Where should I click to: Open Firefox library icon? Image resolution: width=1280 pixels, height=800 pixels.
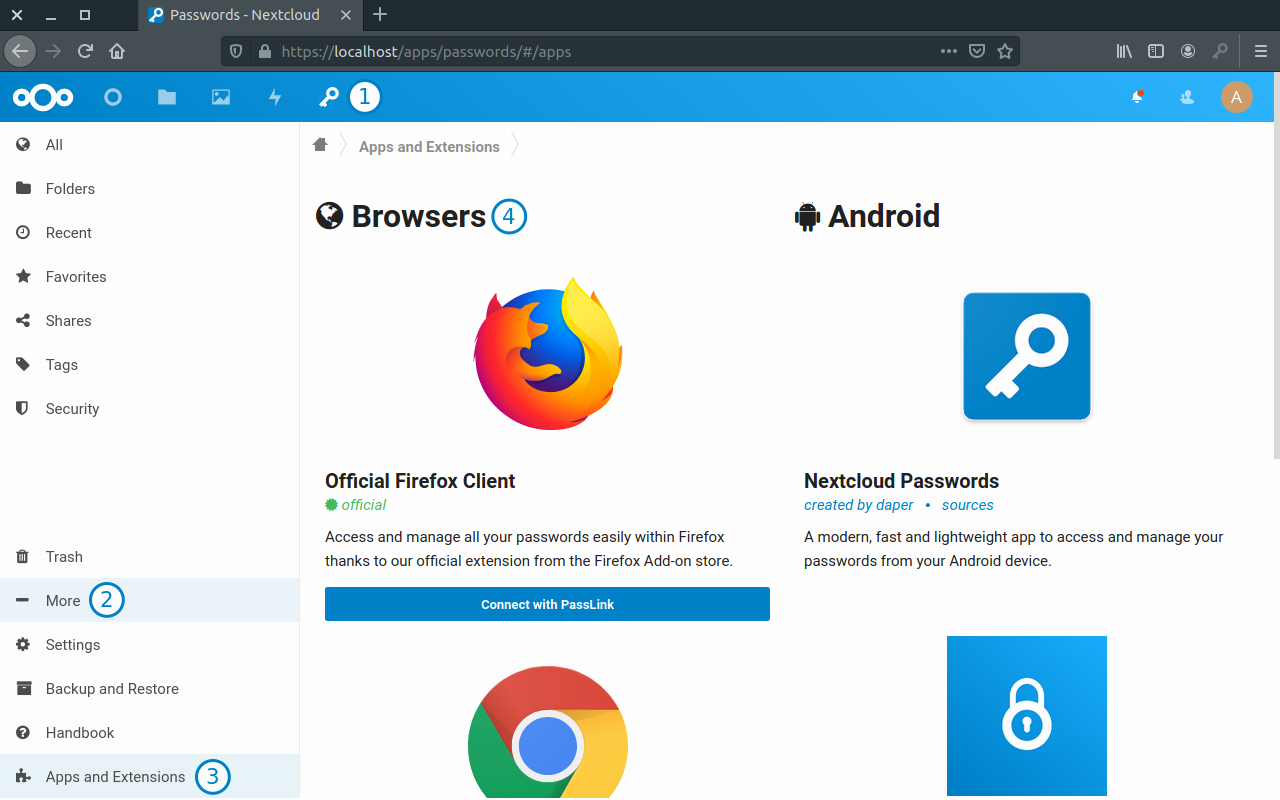point(1124,51)
